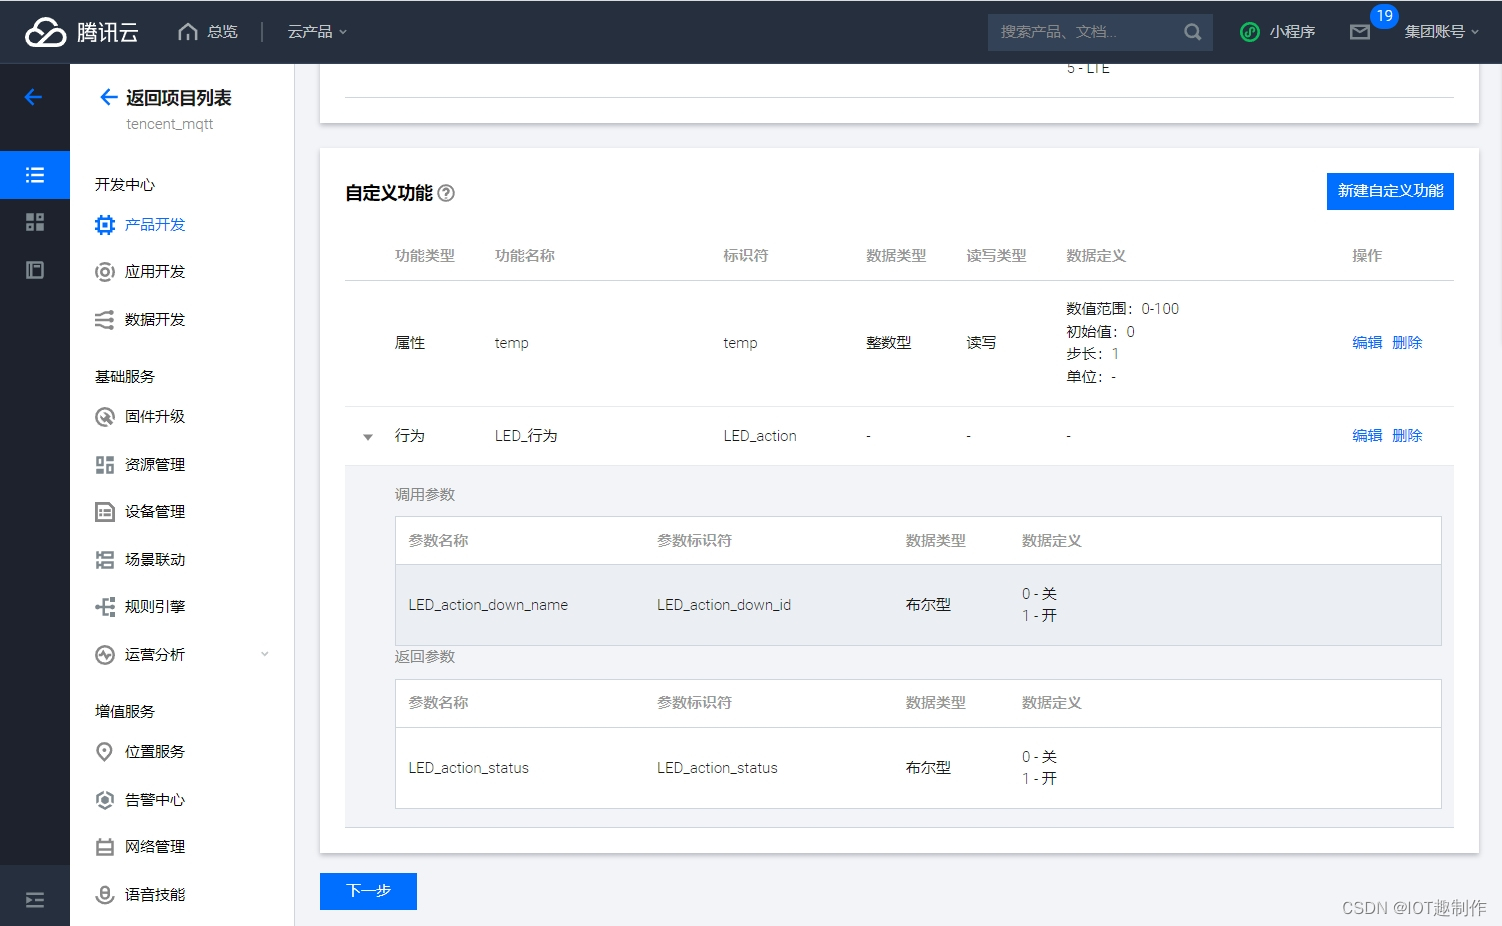The height and width of the screenshot is (926, 1502).
Task: Open the 总览 home icon
Action: [187, 32]
